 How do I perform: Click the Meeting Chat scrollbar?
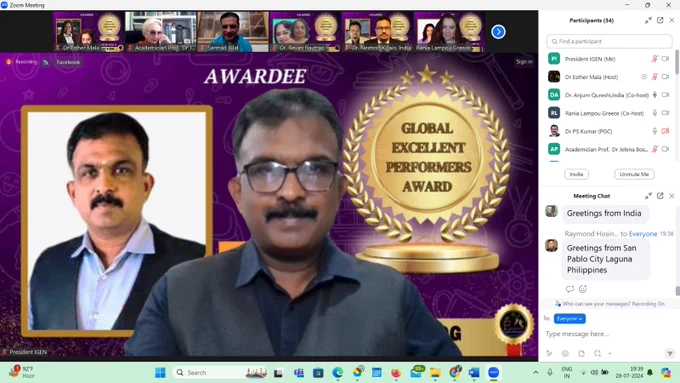tap(677, 291)
